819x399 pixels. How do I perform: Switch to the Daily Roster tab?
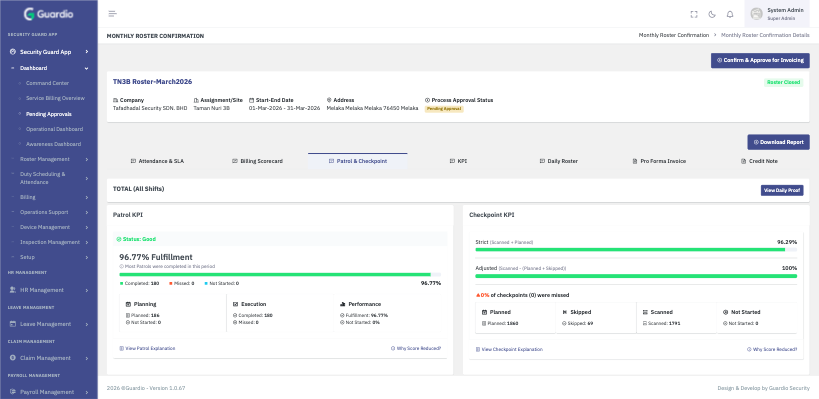point(559,161)
